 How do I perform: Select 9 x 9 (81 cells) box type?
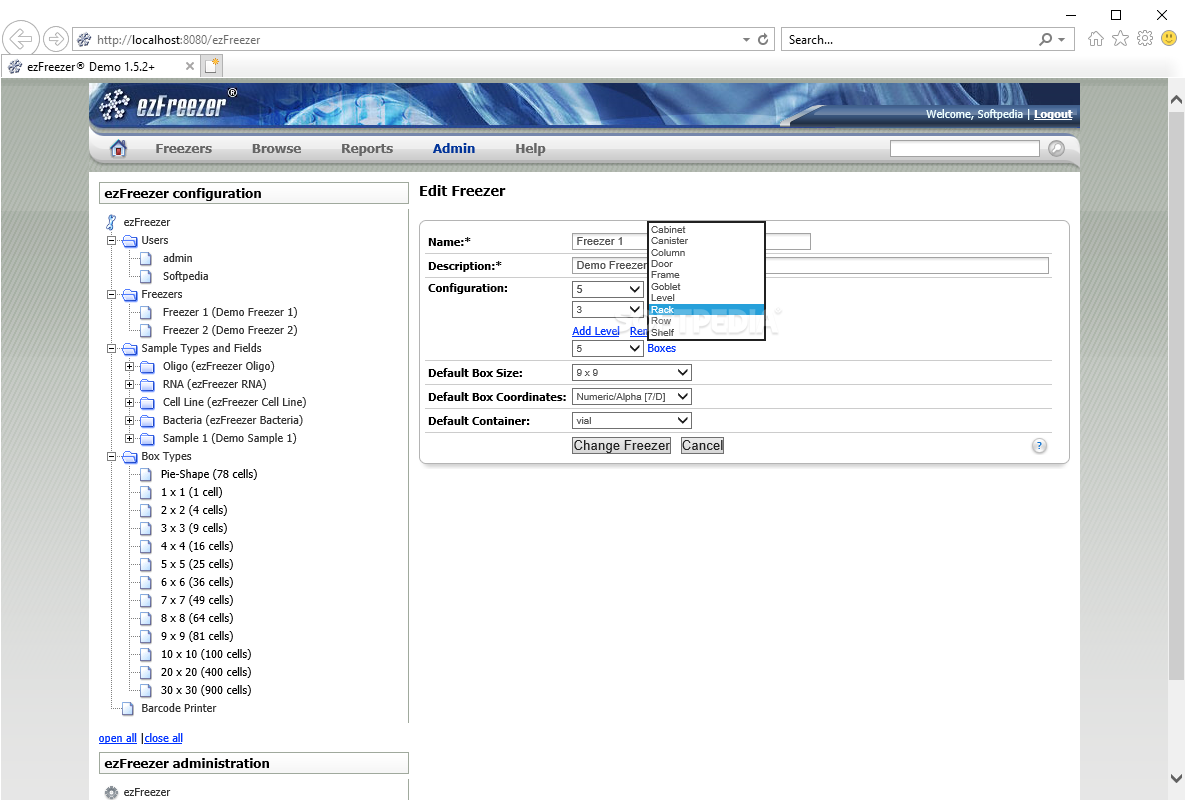197,637
